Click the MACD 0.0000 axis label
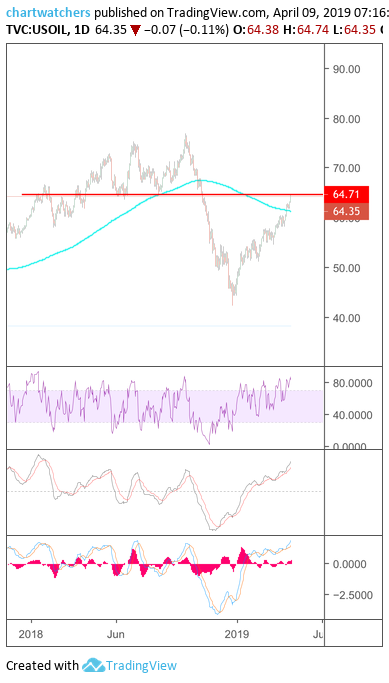The height and width of the screenshot is (683, 389). coord(352,564)
